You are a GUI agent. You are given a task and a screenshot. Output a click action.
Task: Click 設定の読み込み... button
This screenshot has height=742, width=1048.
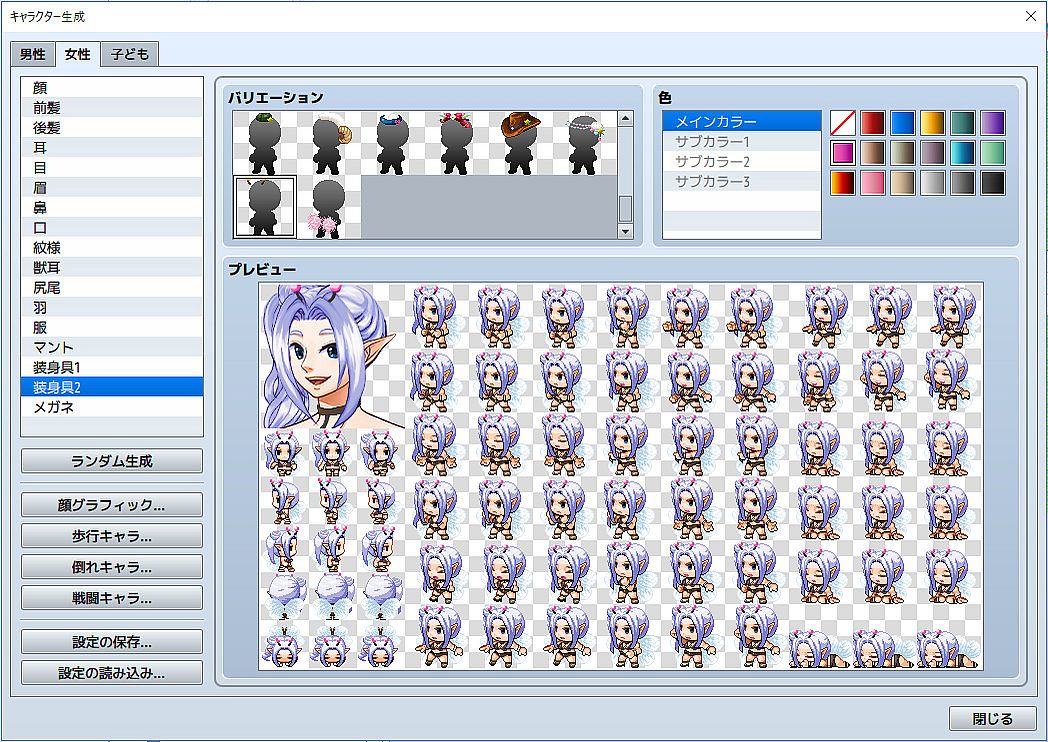(112, 672)
